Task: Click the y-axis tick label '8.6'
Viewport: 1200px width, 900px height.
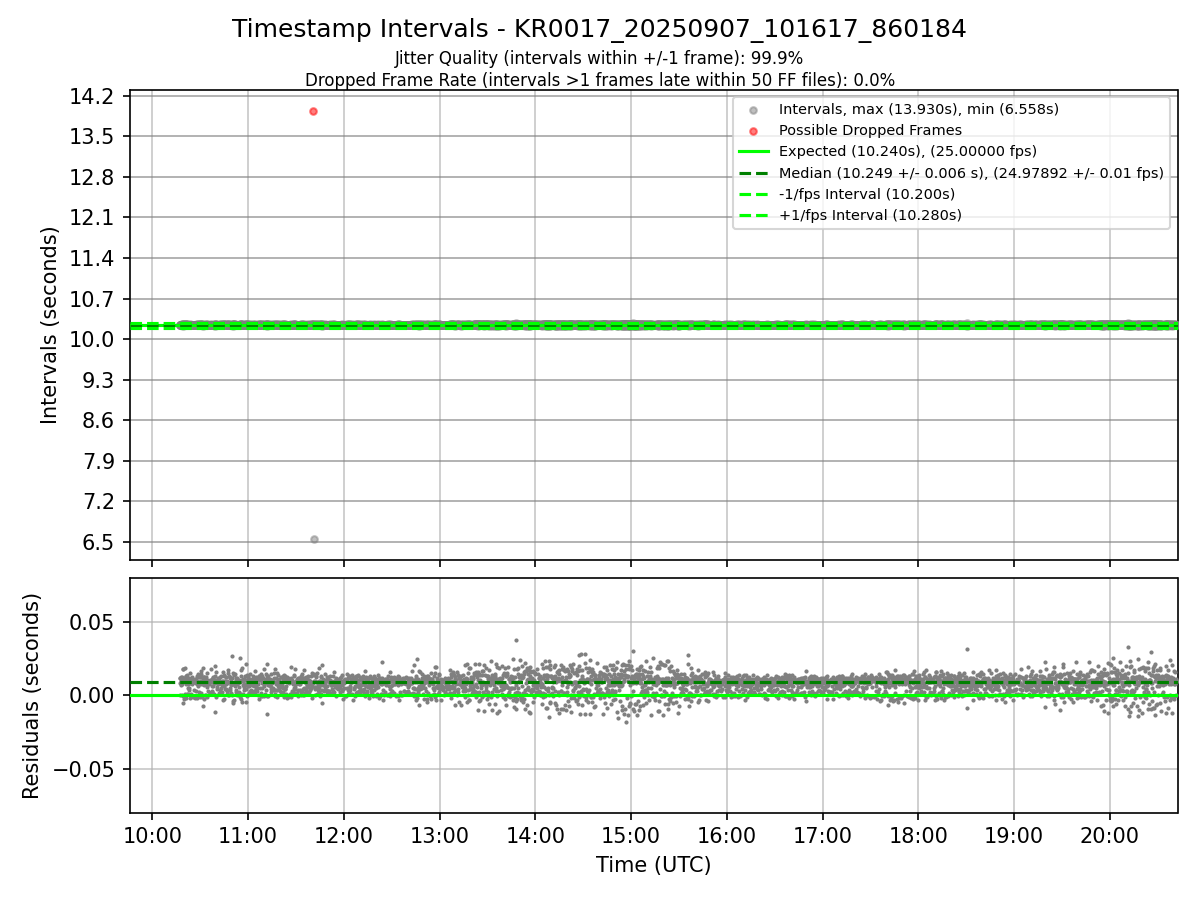Action: tap(101, 421)
